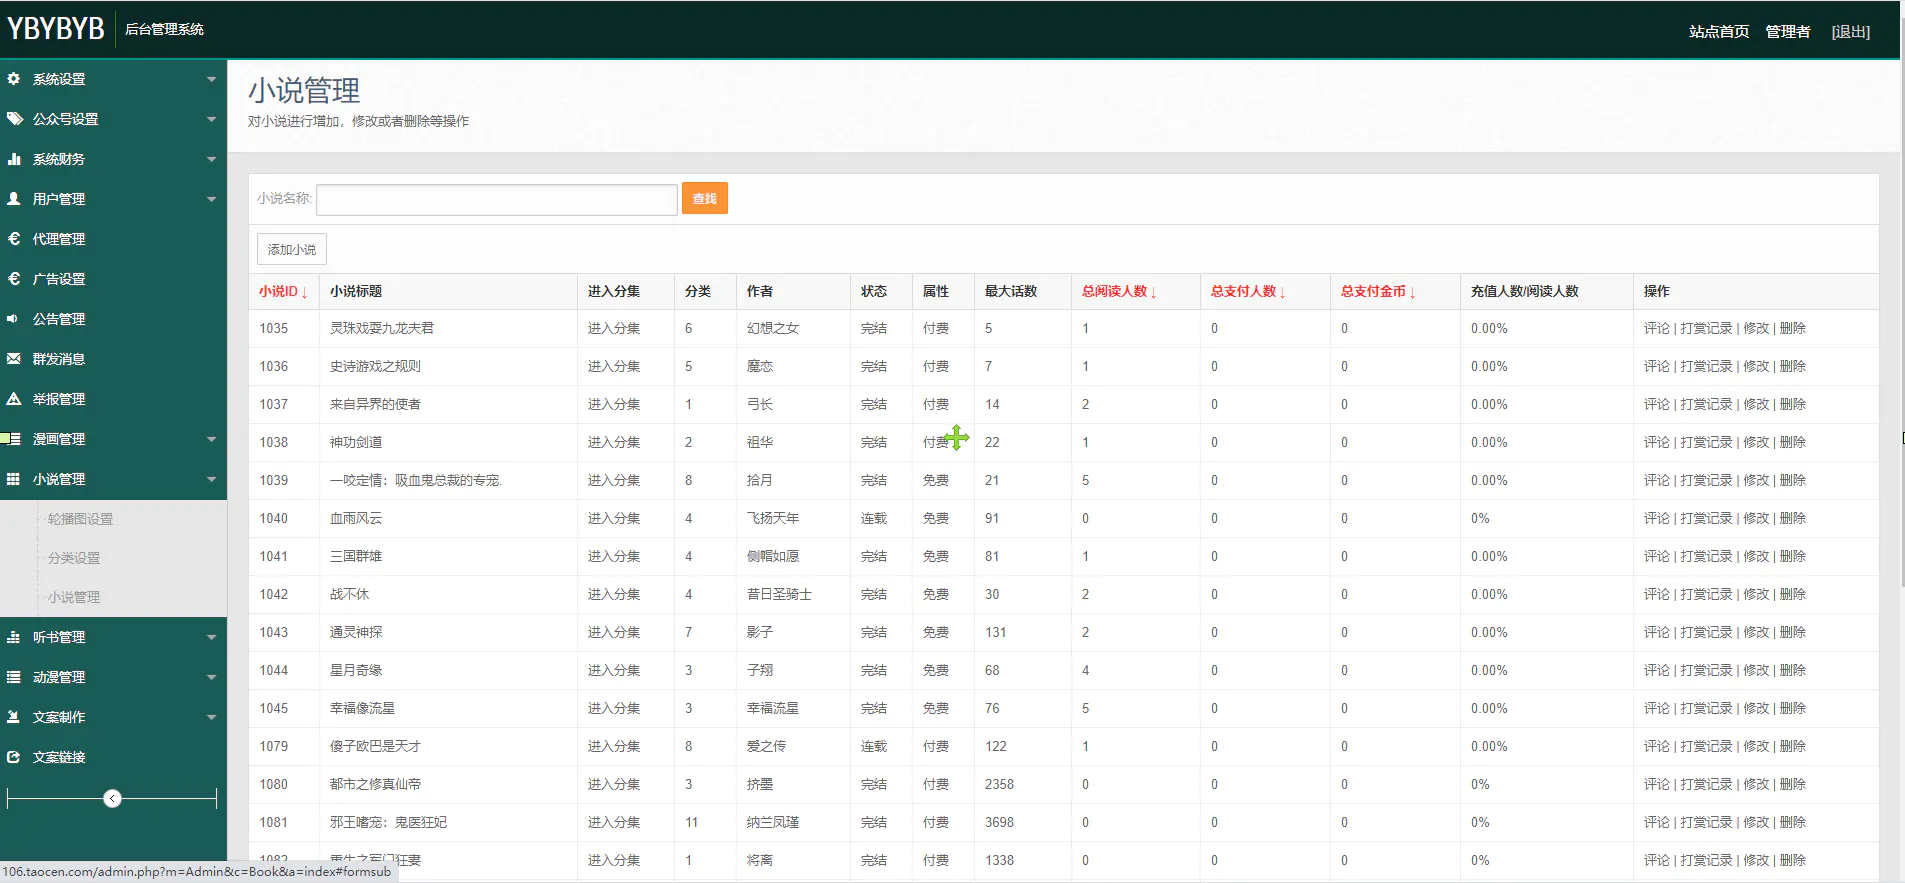The width and height of the screenshot is (1905, 883).
Task: Click the orange 查找 search button
Action: pos(704,199)
